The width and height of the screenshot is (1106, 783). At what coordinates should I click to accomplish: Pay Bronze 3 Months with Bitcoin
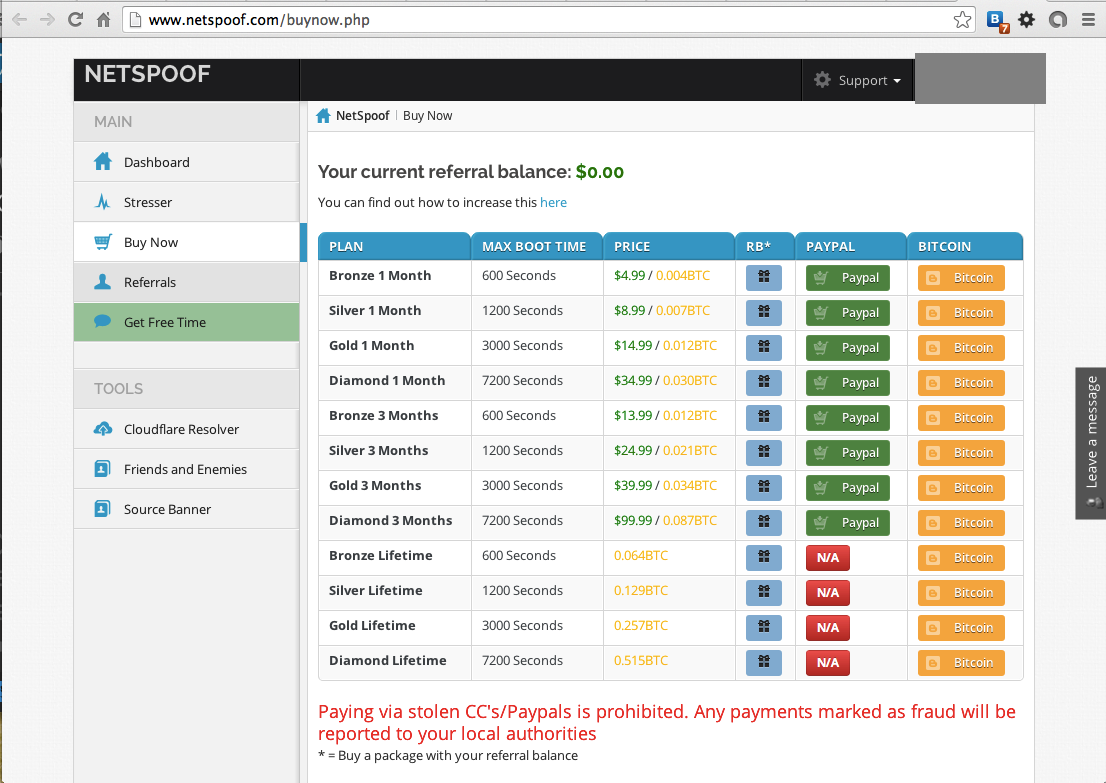(961, 418)
